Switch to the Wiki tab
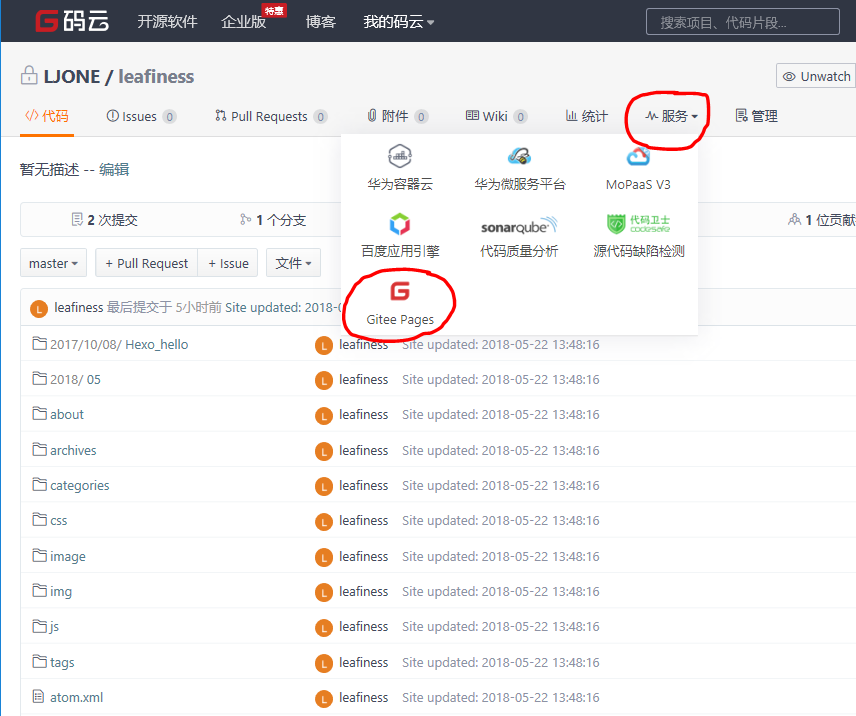This screenshot has height=716, width=856. click(495, 116)
